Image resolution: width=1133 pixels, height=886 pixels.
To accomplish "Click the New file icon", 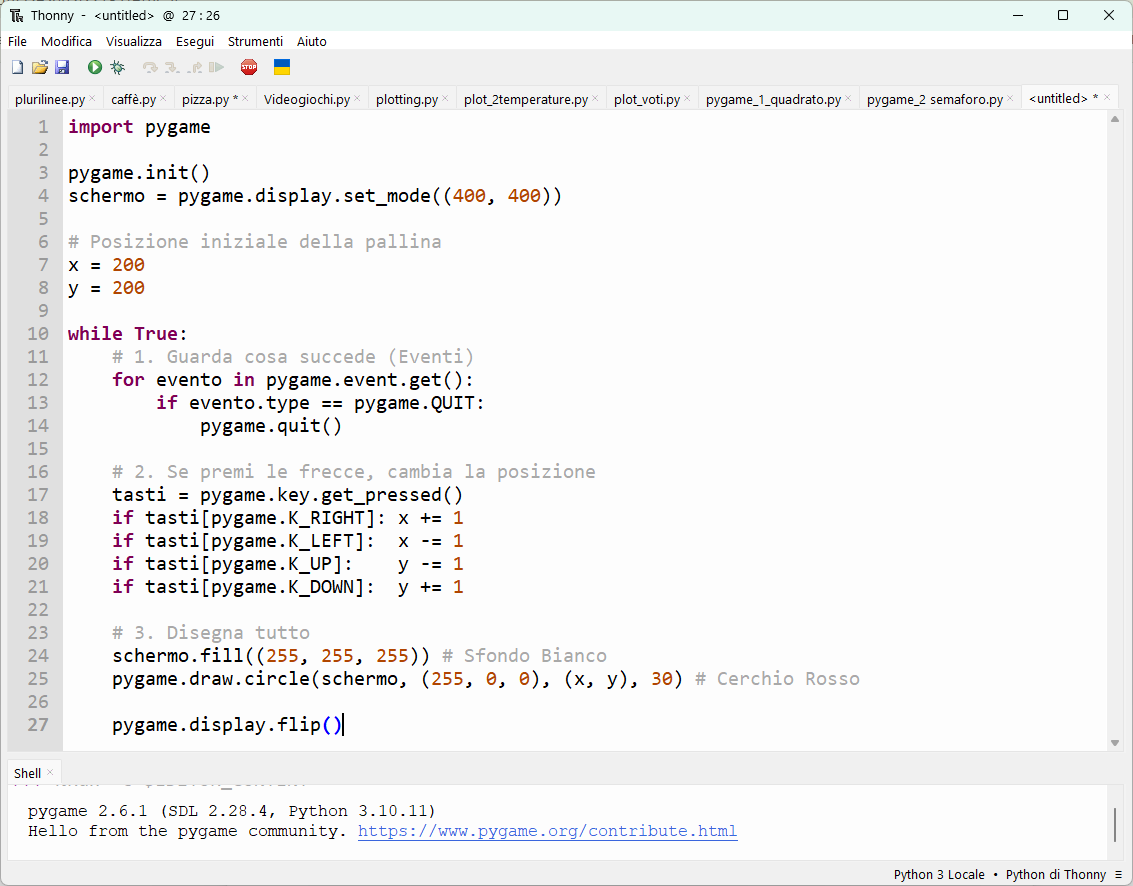I will point(17,67).
